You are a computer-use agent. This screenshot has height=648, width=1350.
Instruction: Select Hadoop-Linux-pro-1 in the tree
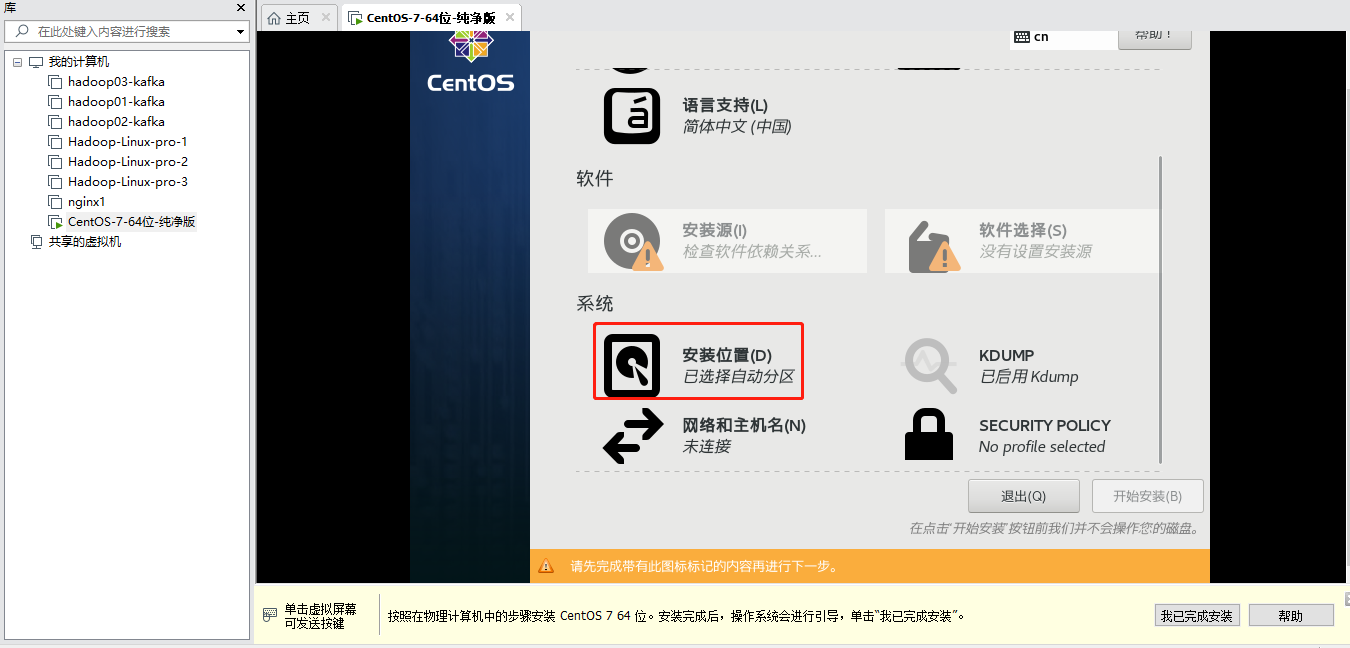tap(128, 142)
